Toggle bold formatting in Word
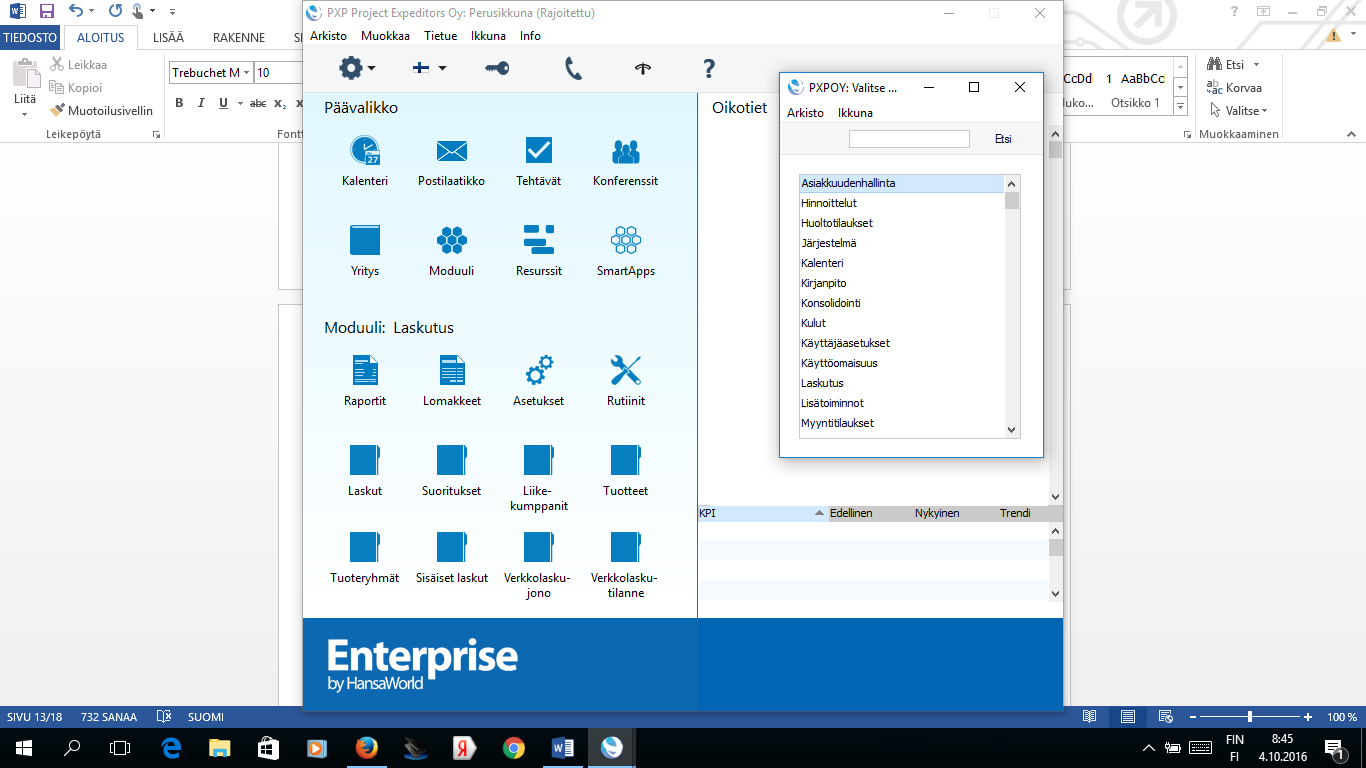The width and height of the screenshot is (1366, 768). click(179, 103)
